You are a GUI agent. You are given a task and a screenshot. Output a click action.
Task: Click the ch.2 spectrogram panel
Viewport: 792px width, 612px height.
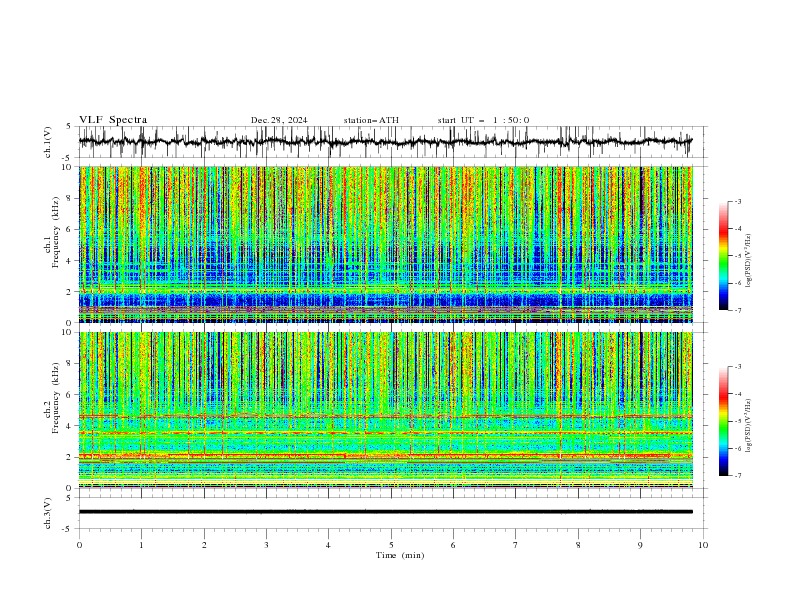click(385, 410)
